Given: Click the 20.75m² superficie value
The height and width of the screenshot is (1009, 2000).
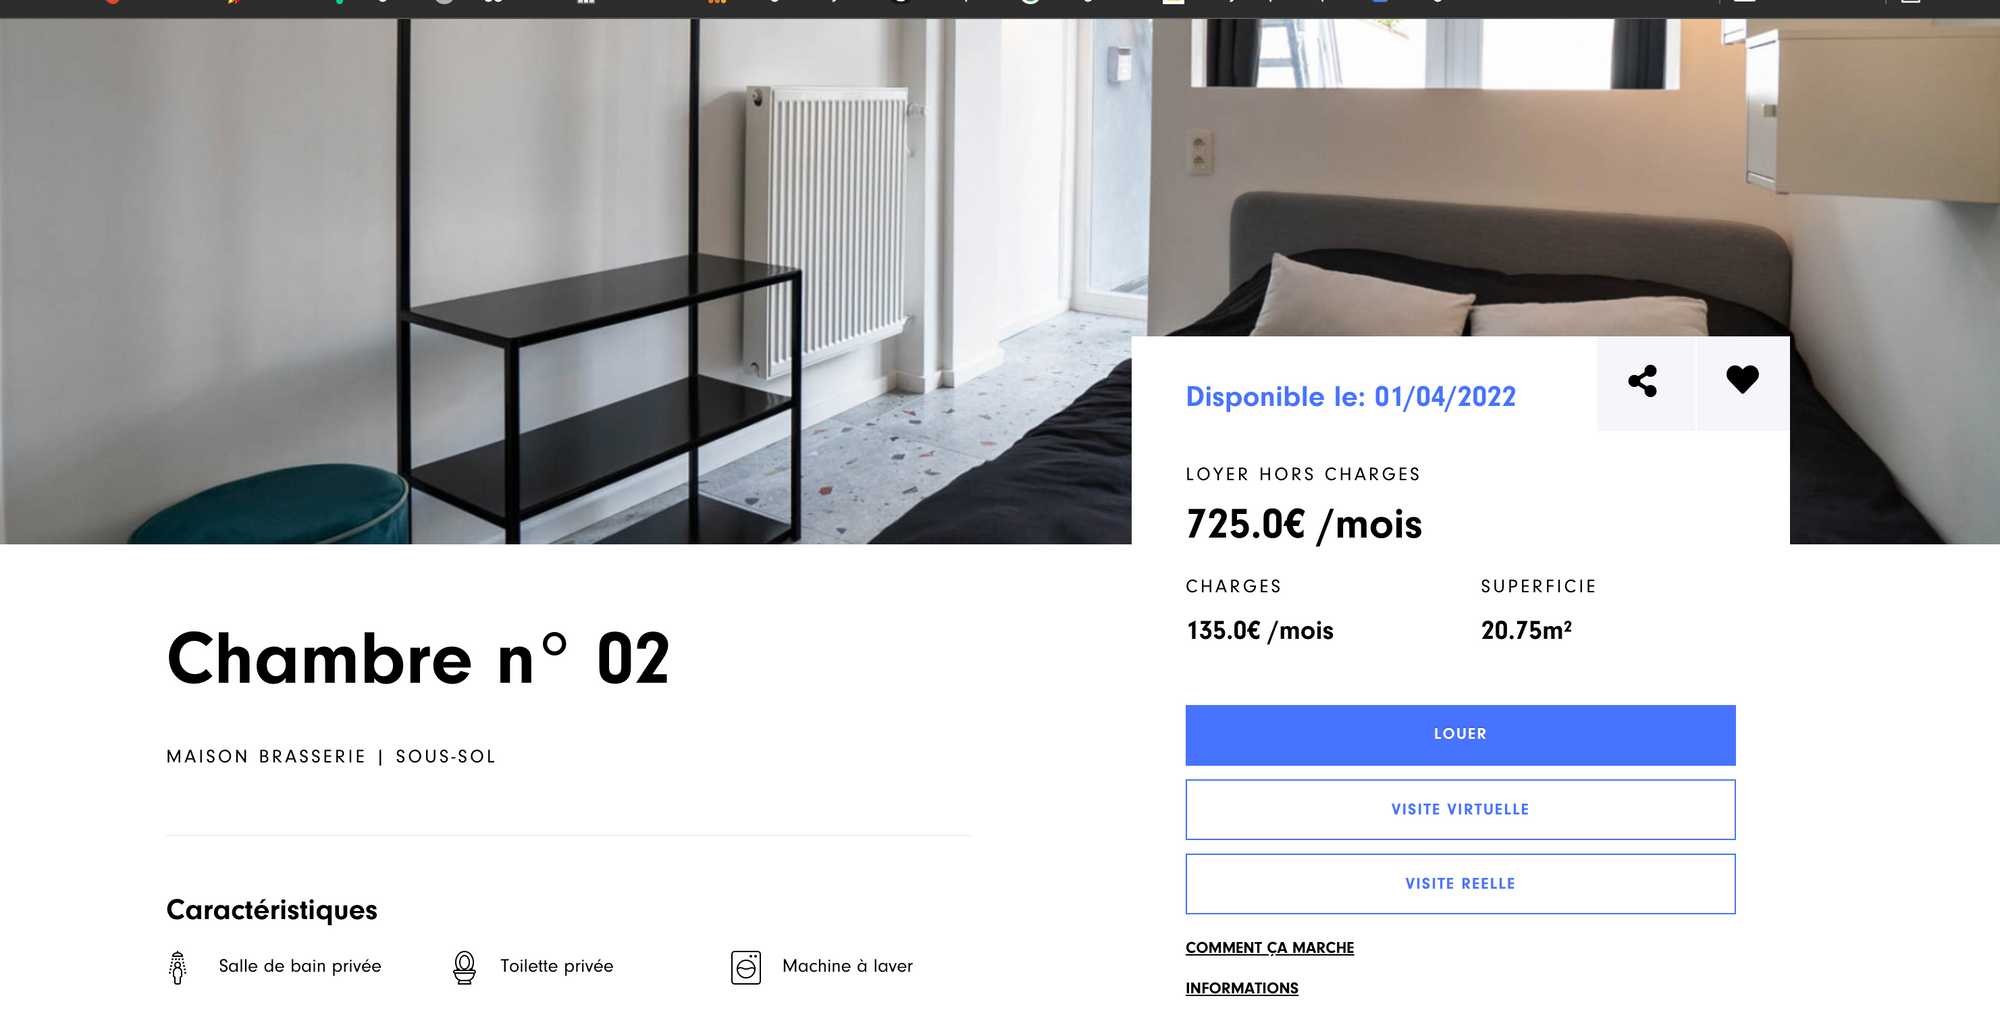Looking at the screenshot, I should (1526, 631).
